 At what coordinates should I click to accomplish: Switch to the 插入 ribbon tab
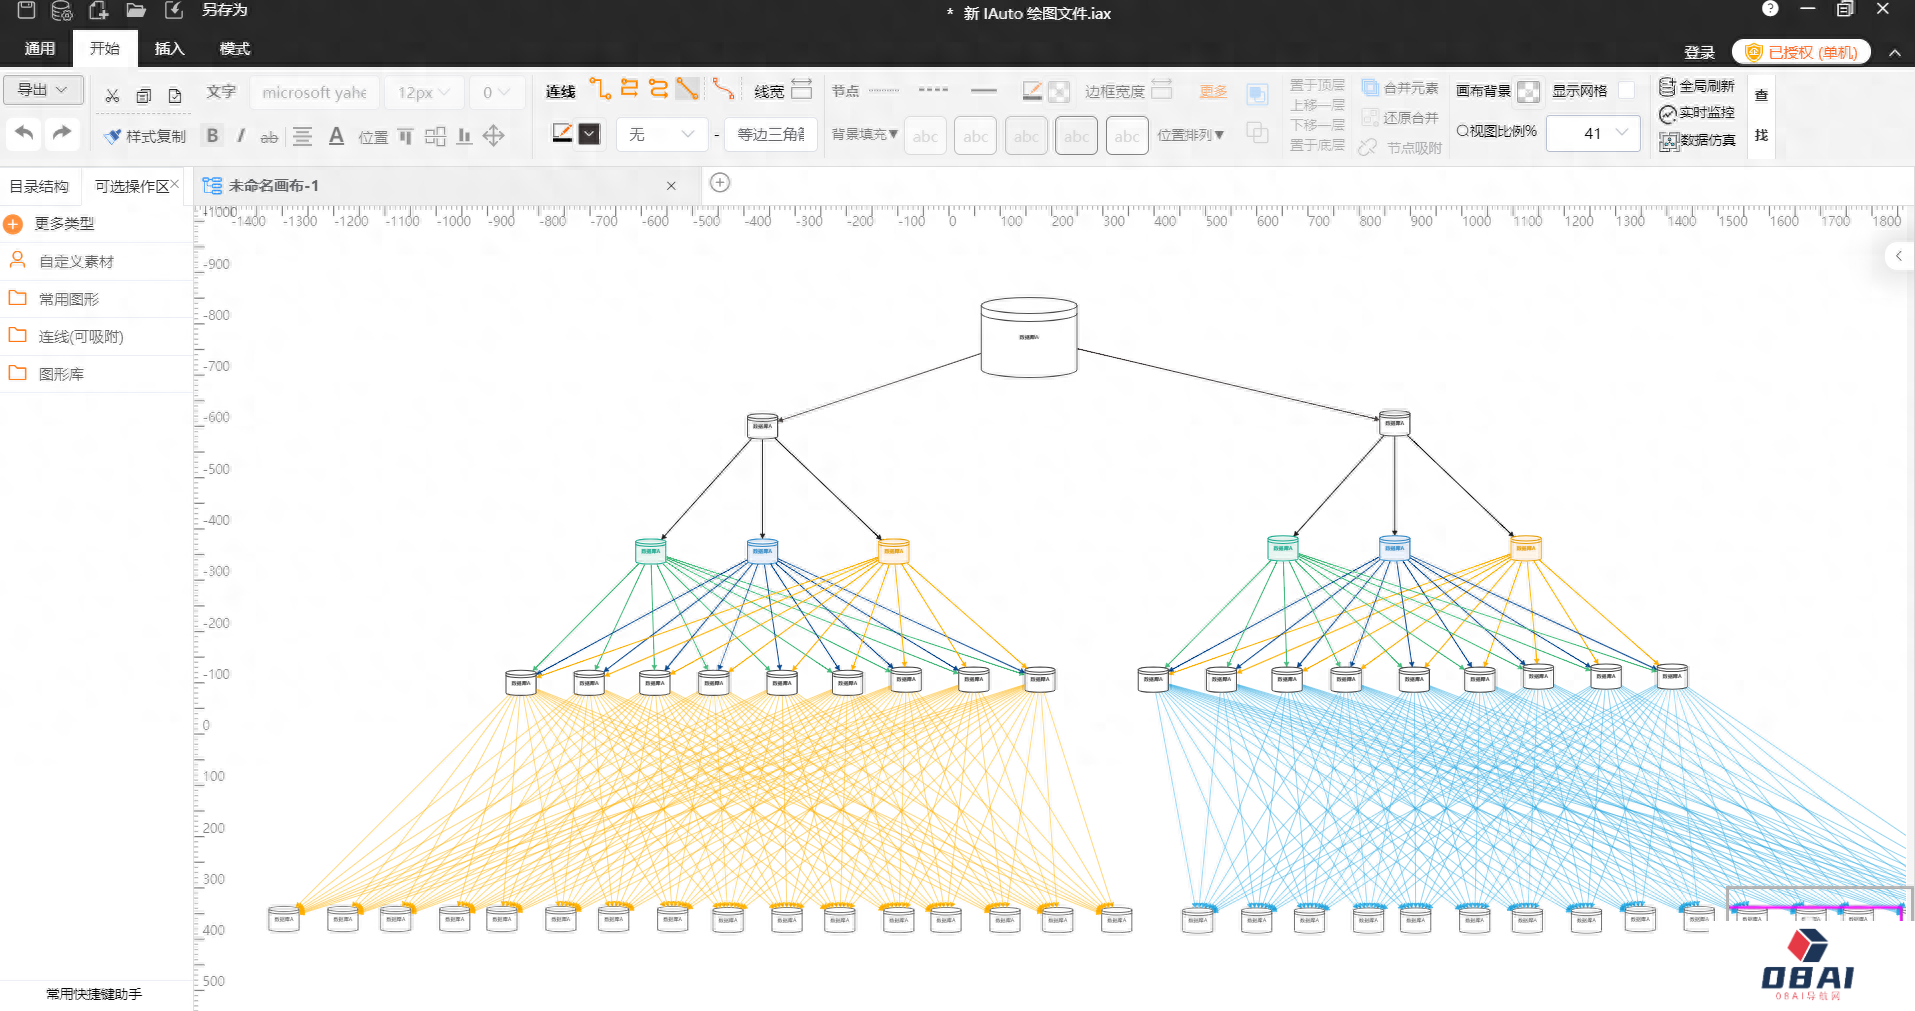[x=169, y=48]
